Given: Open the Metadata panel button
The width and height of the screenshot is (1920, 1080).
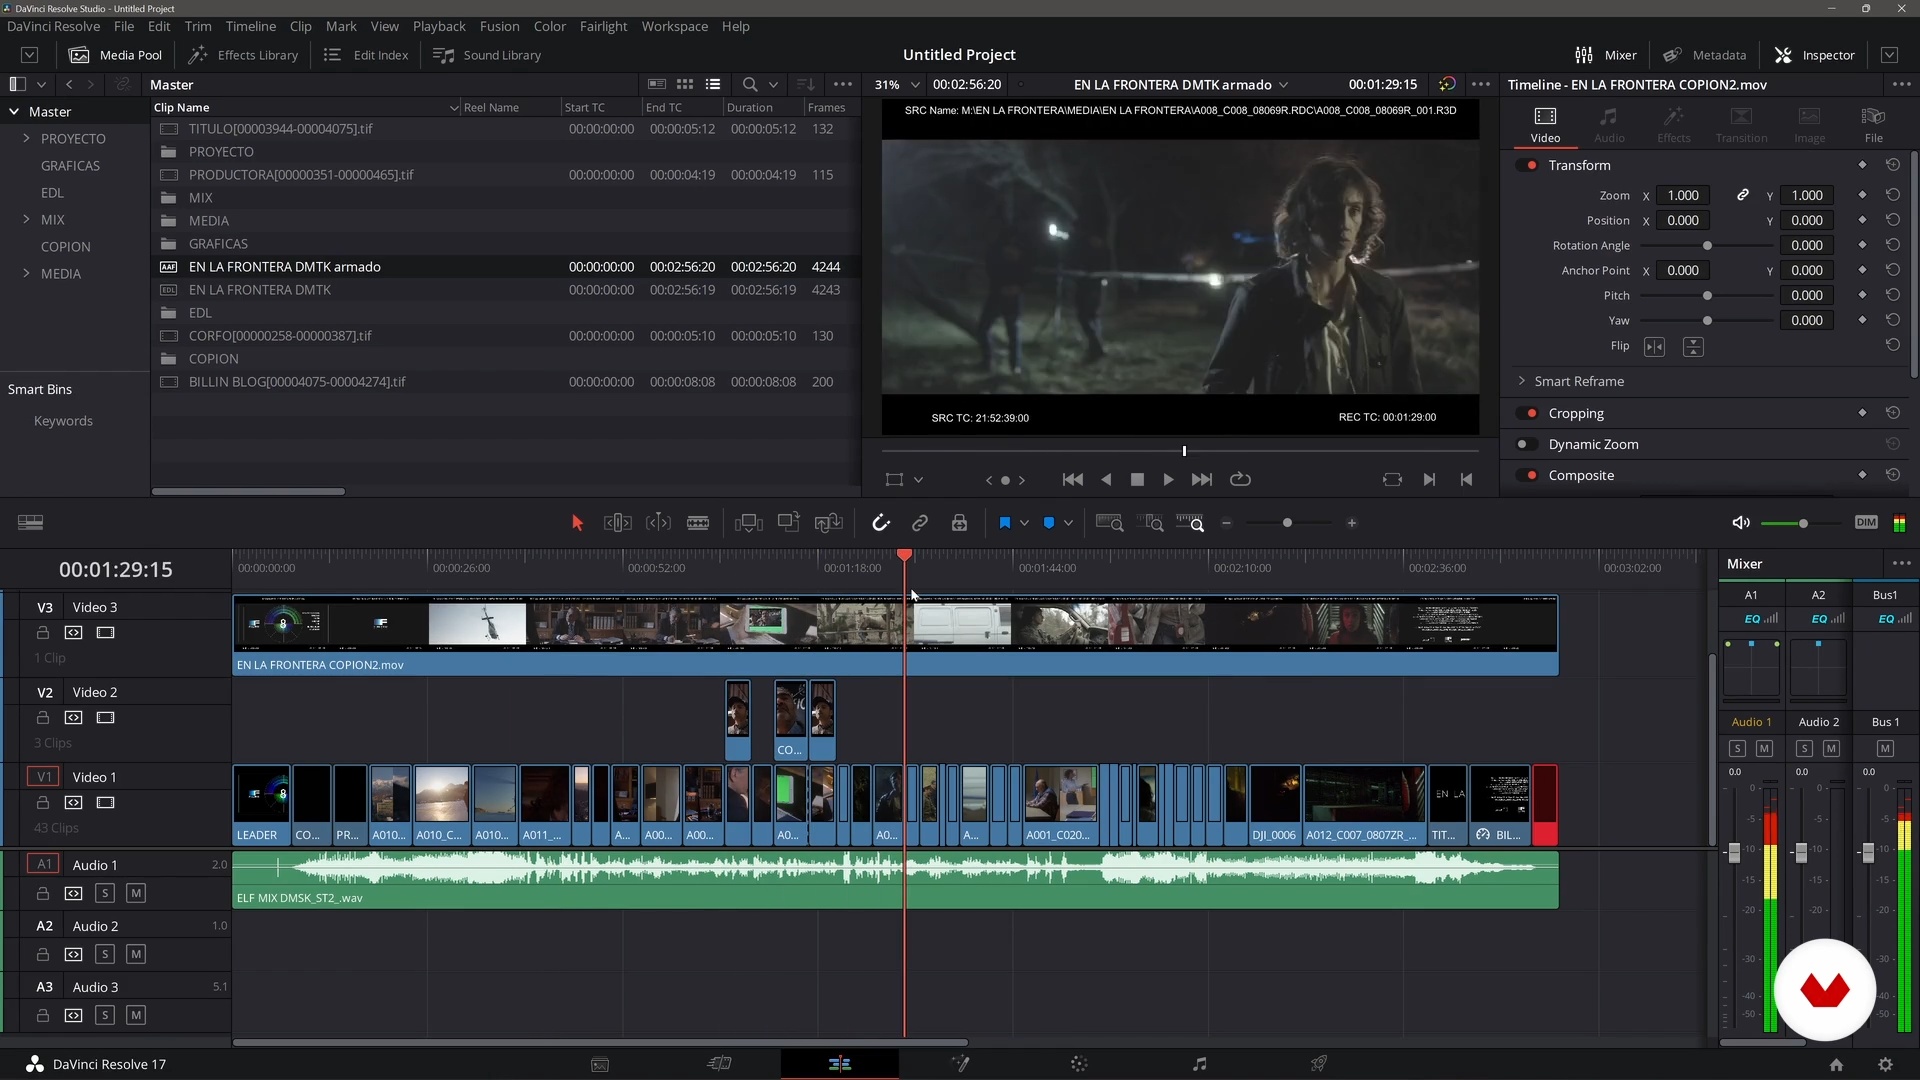Looking at the screenshot, I should [1705, 55].
